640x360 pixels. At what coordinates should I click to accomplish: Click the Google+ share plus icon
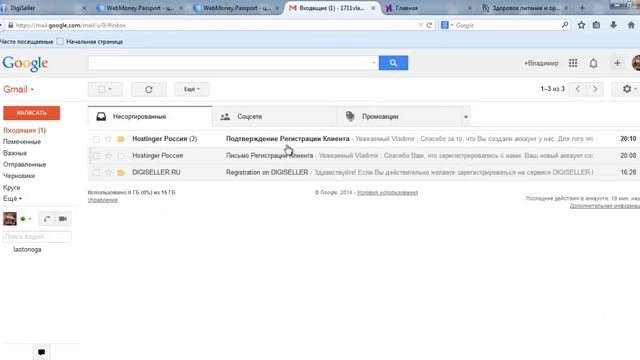click(x=617, y=63)
